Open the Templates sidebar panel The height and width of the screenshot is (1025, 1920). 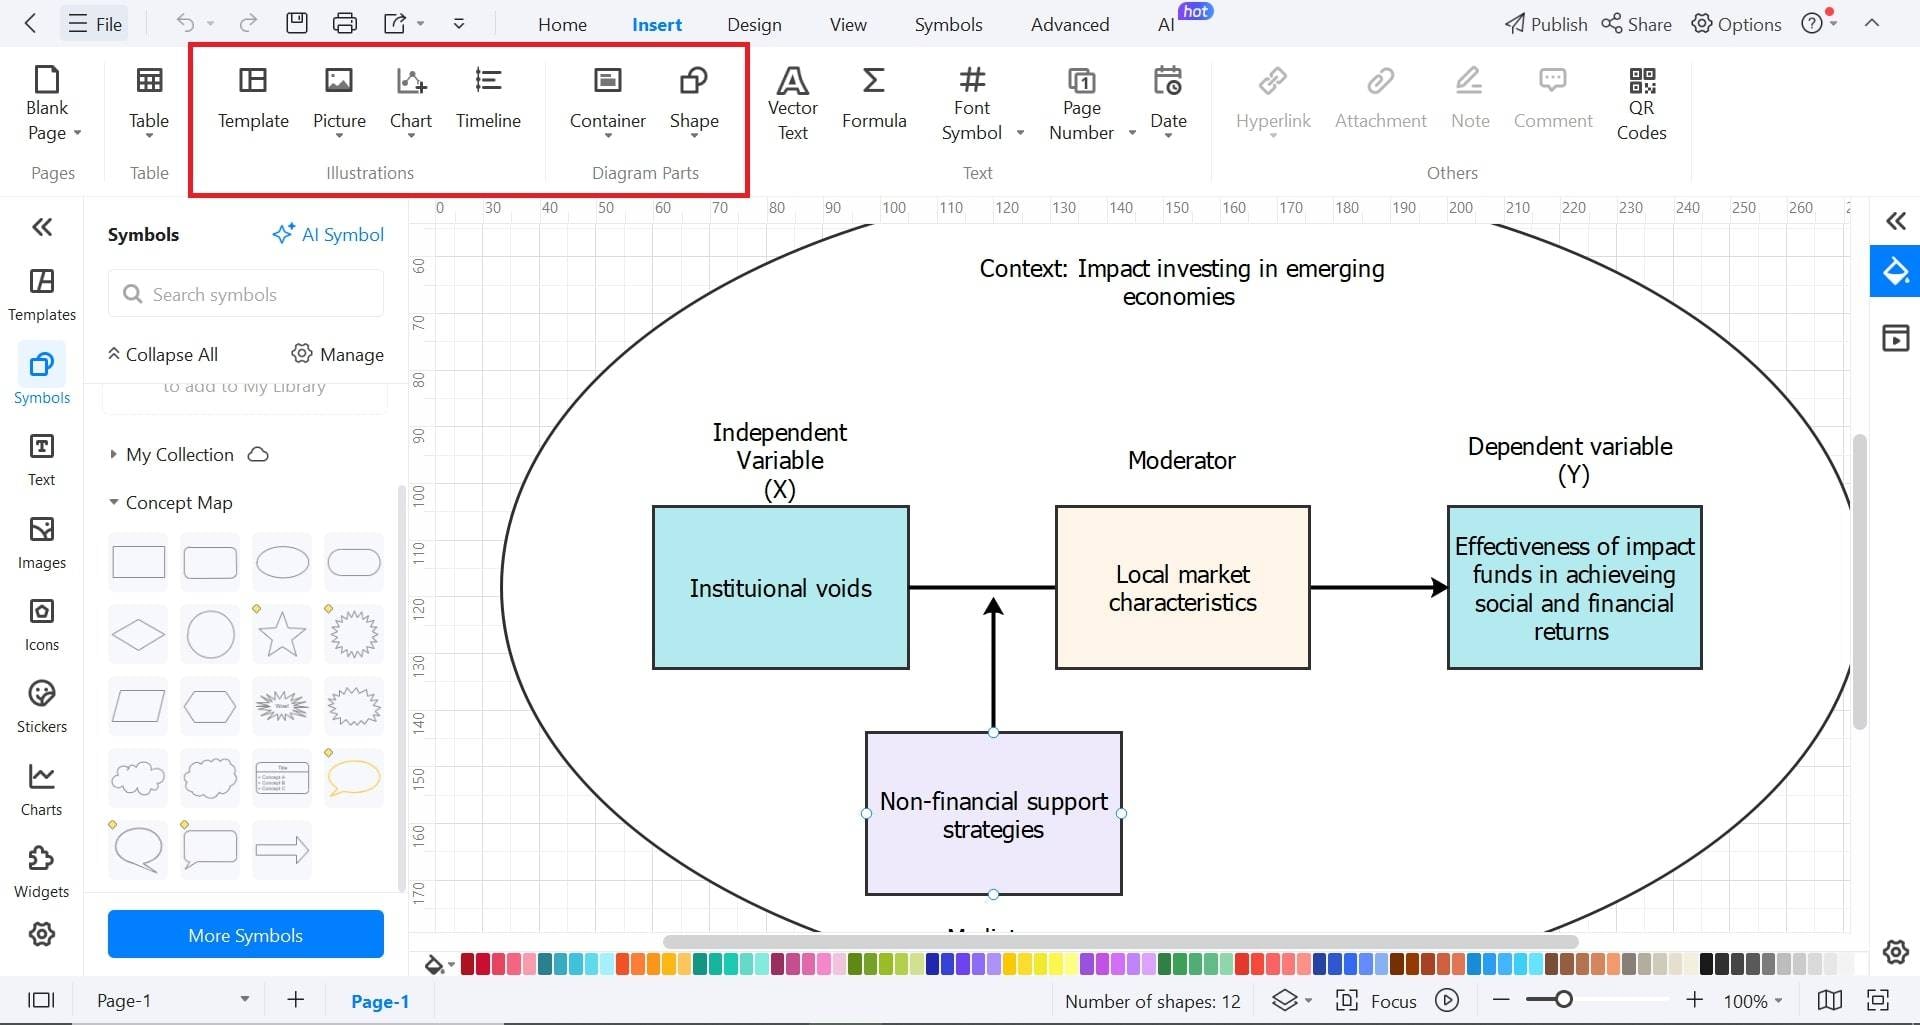coord(42,295)
